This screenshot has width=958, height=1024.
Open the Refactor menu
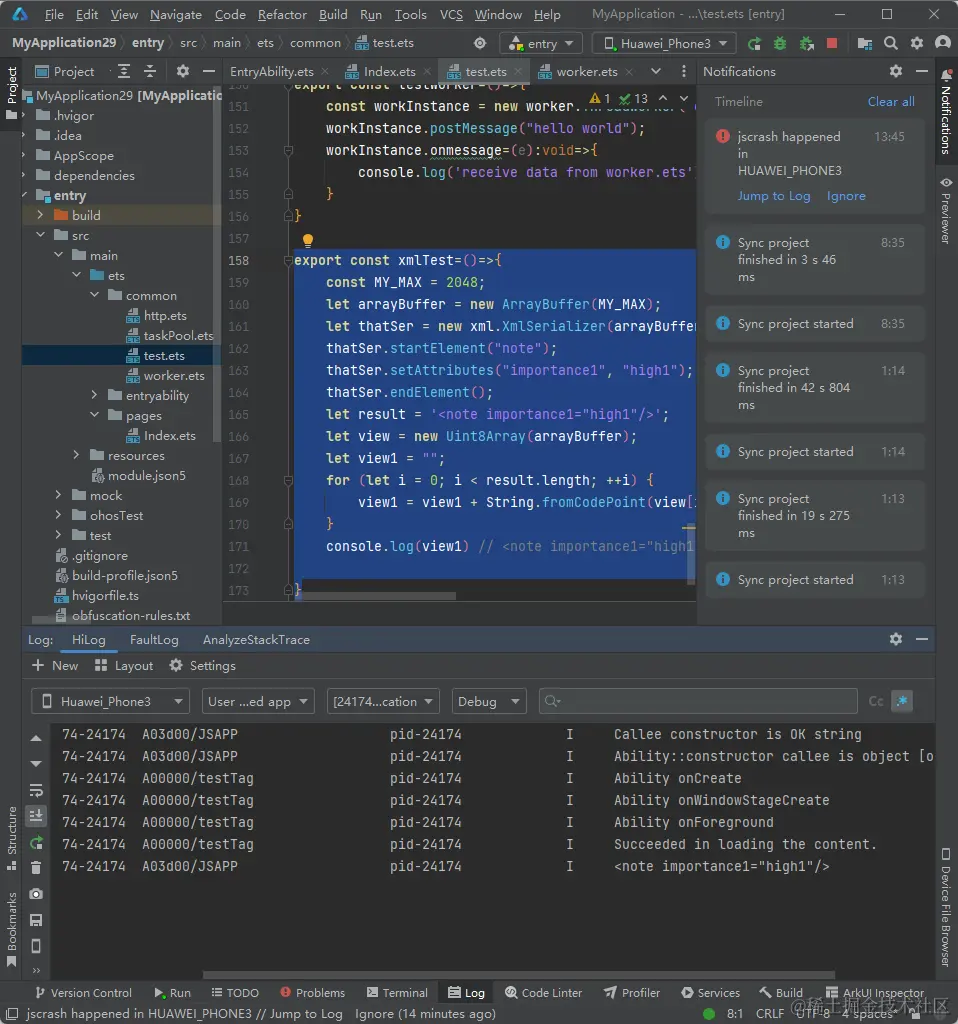[282, 15]
